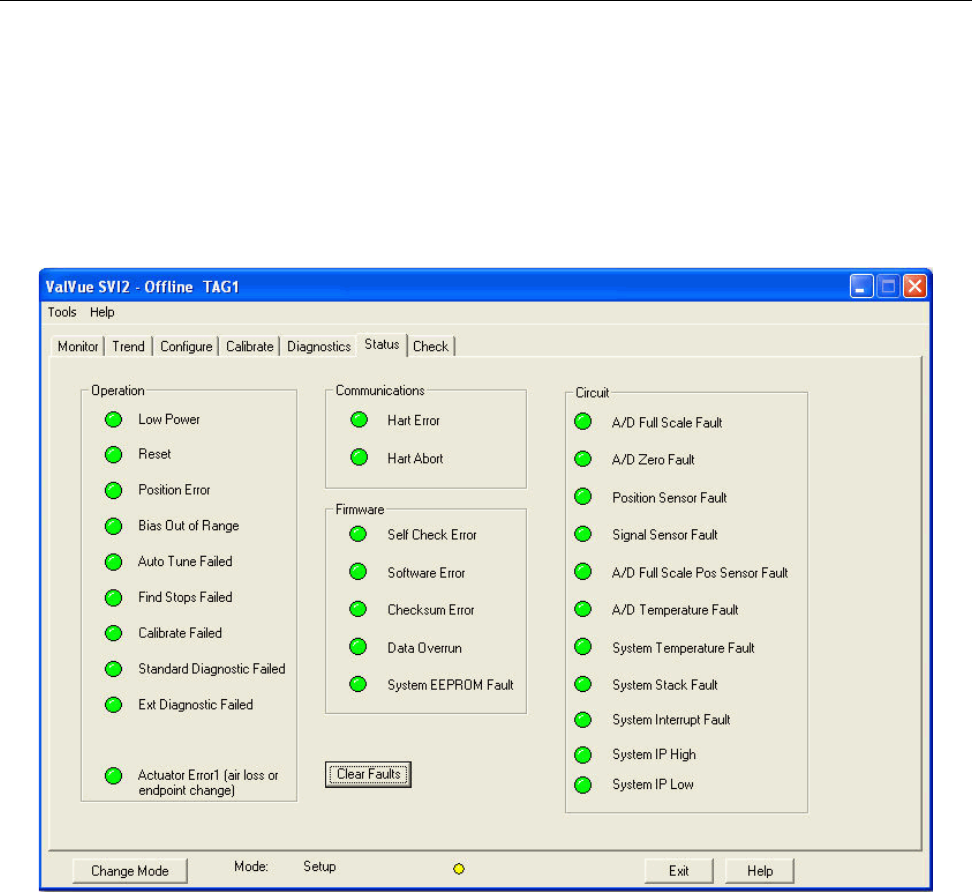Close the ValVue SVI2 window
The image size is (972, 892).
click(915, 286)
